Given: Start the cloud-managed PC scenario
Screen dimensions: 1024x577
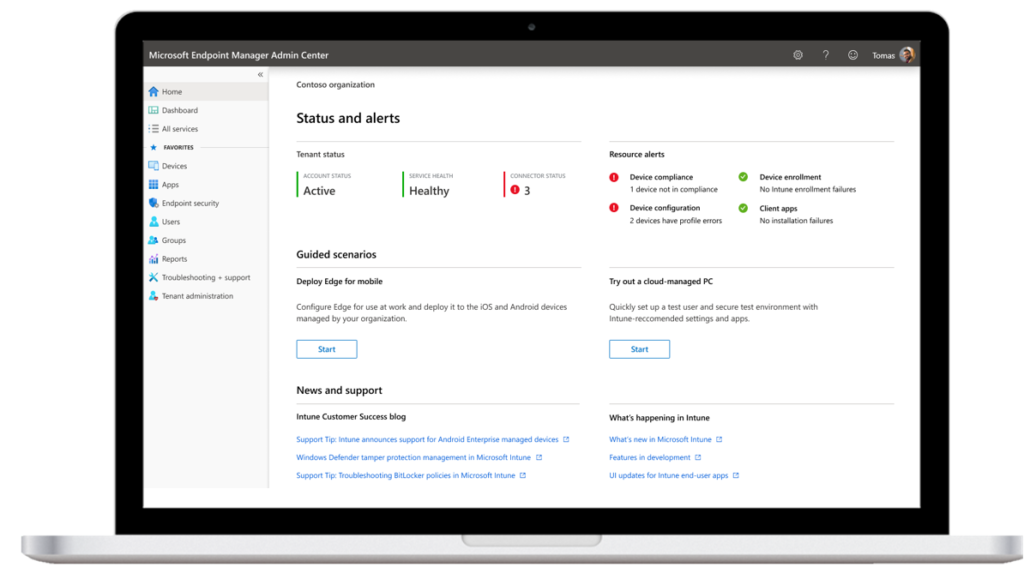Looking at the screenshot, I should [x=639, y=349].
